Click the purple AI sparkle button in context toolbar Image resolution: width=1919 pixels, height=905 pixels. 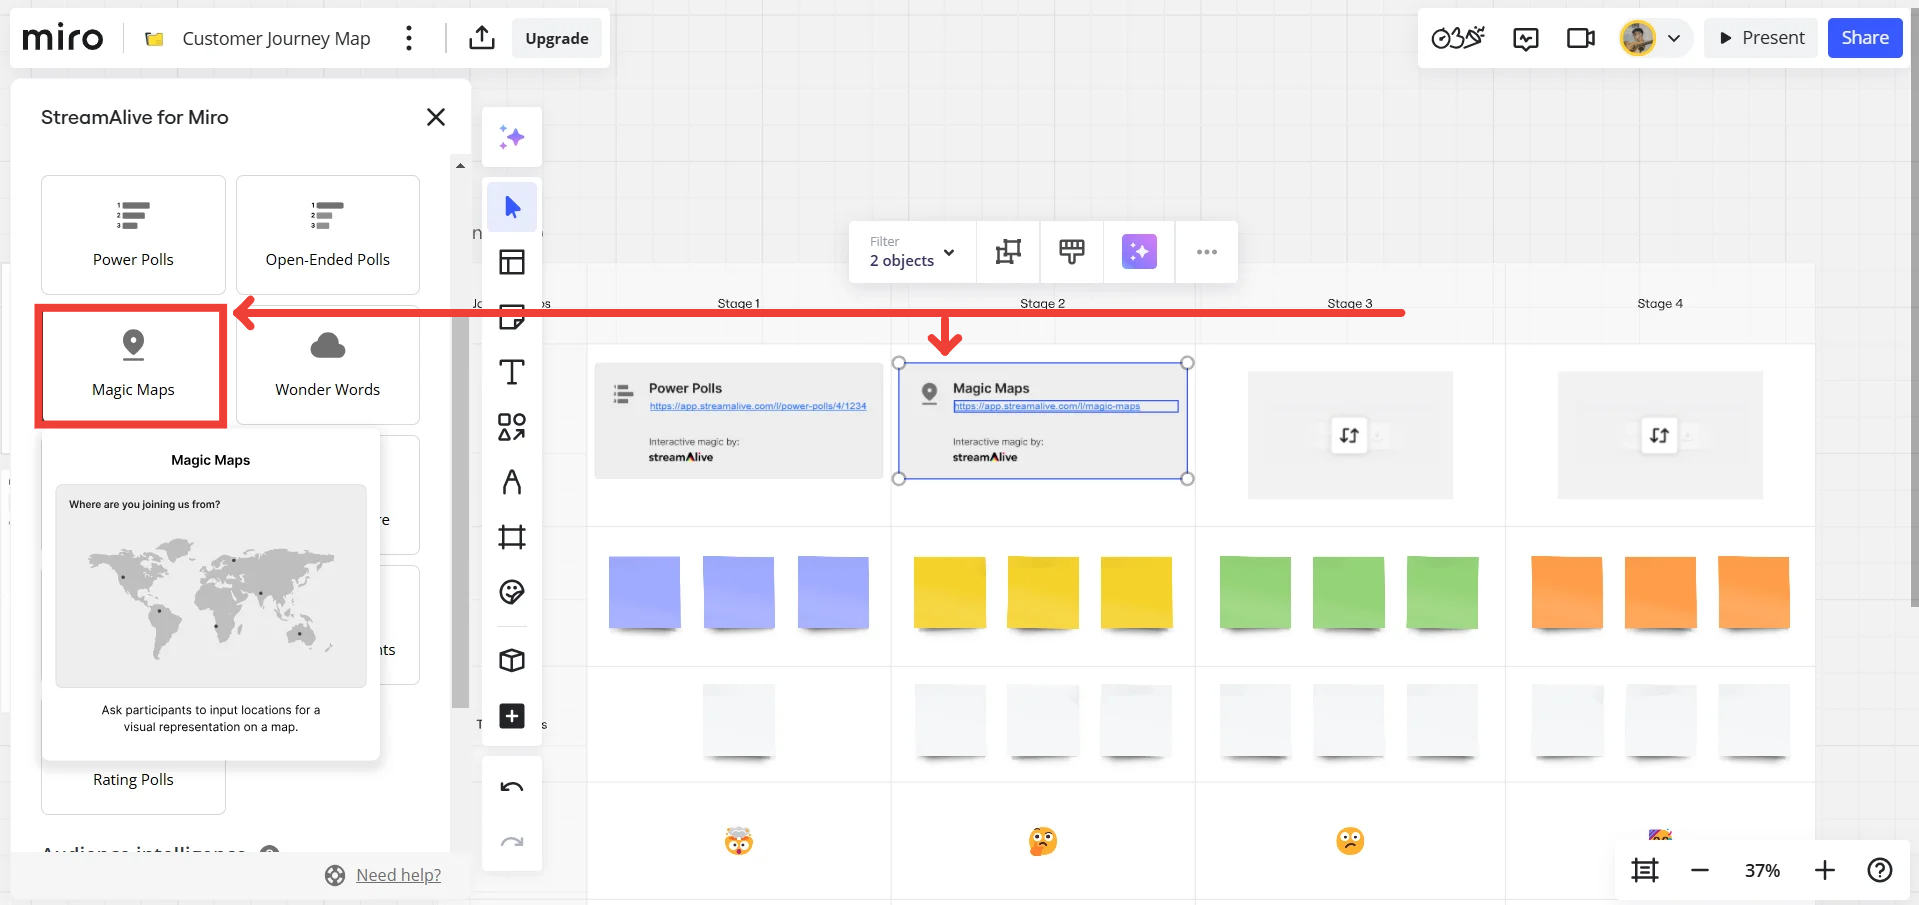(x=1139, y=252)
